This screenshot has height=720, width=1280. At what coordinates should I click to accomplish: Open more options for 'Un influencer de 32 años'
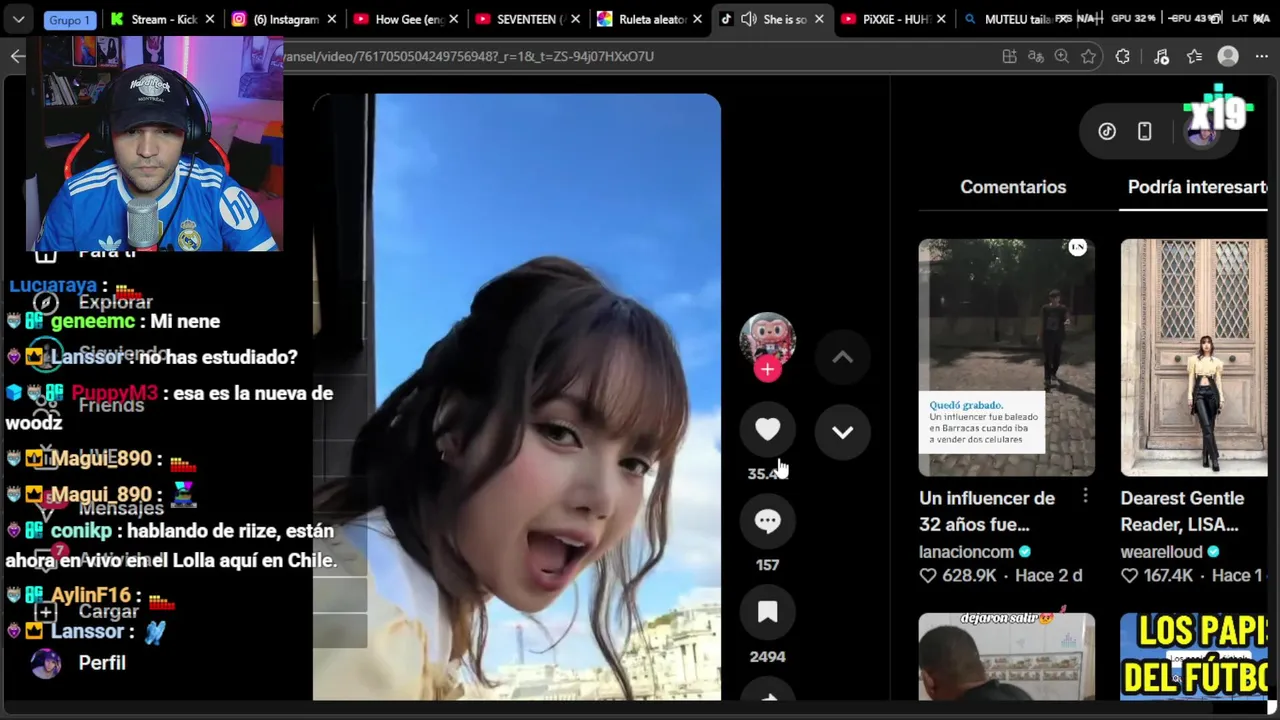click(1085, 496)
